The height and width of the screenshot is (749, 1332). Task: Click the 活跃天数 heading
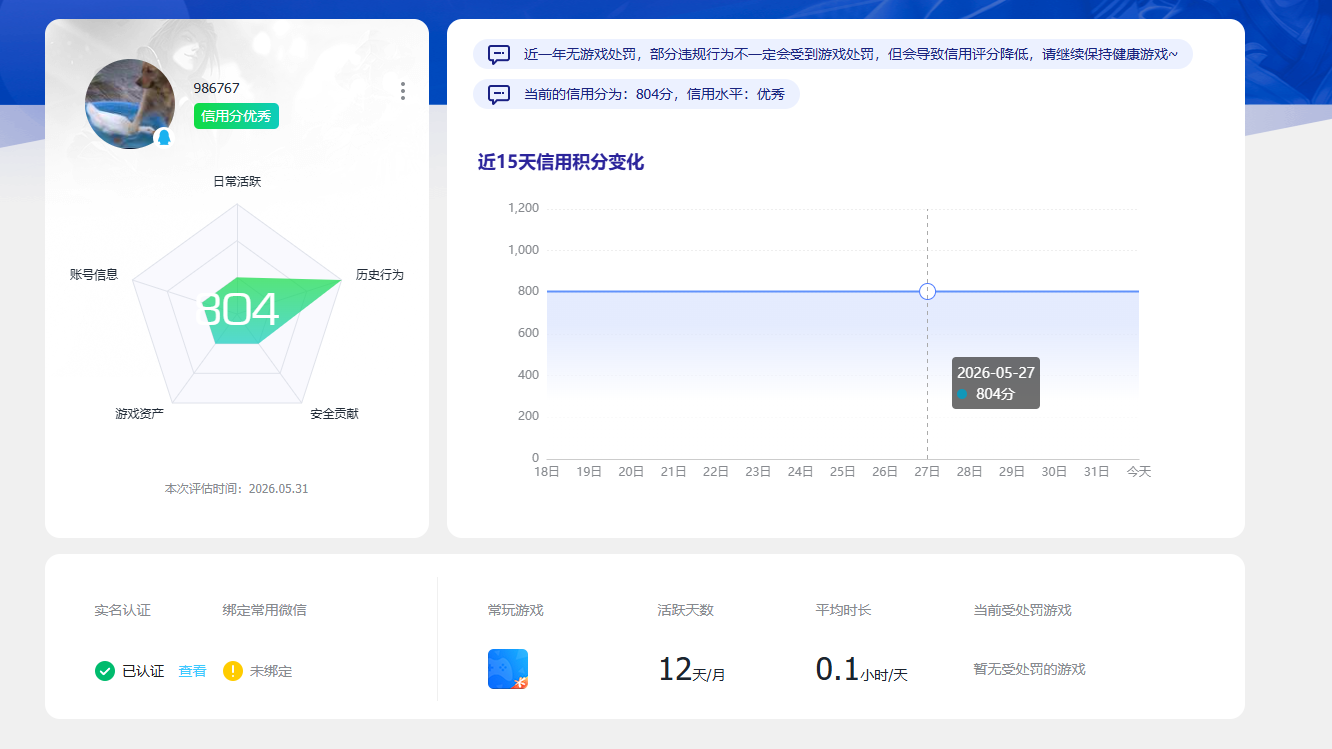pos(686,610)
